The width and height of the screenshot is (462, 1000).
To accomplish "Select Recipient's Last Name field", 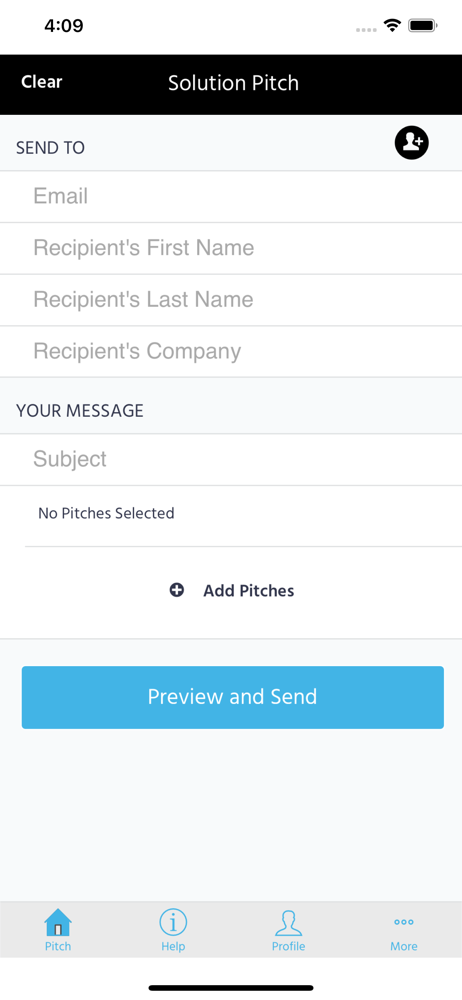I will [231, 300].
